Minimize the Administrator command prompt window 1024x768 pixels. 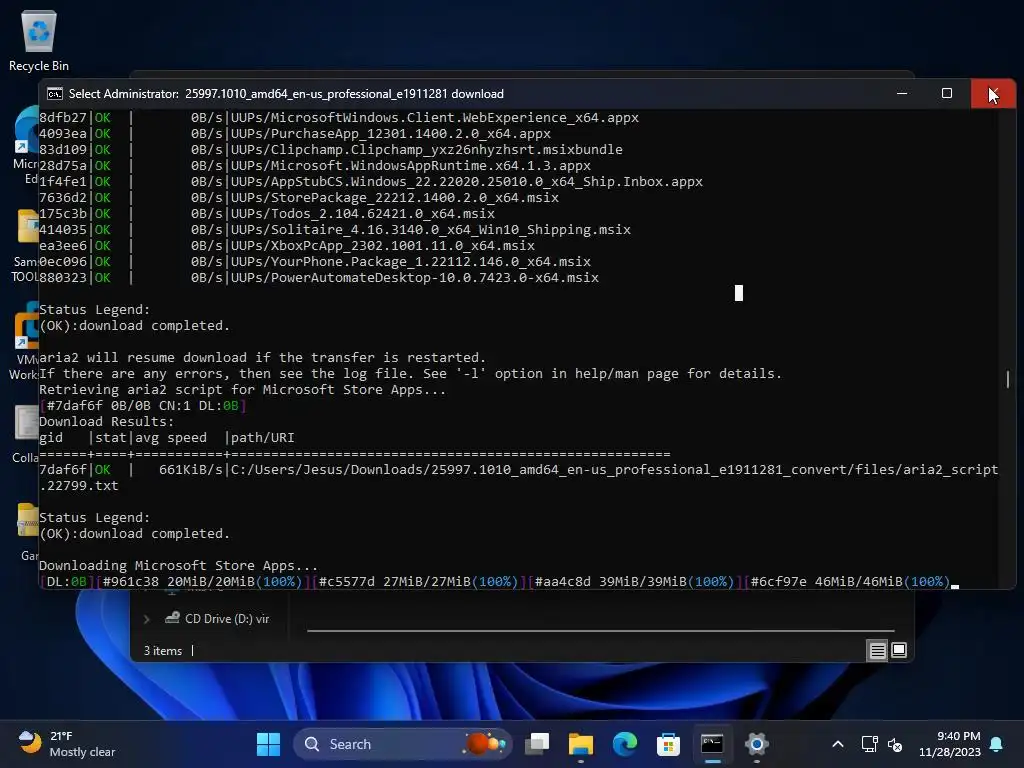[x=902, y=93]
